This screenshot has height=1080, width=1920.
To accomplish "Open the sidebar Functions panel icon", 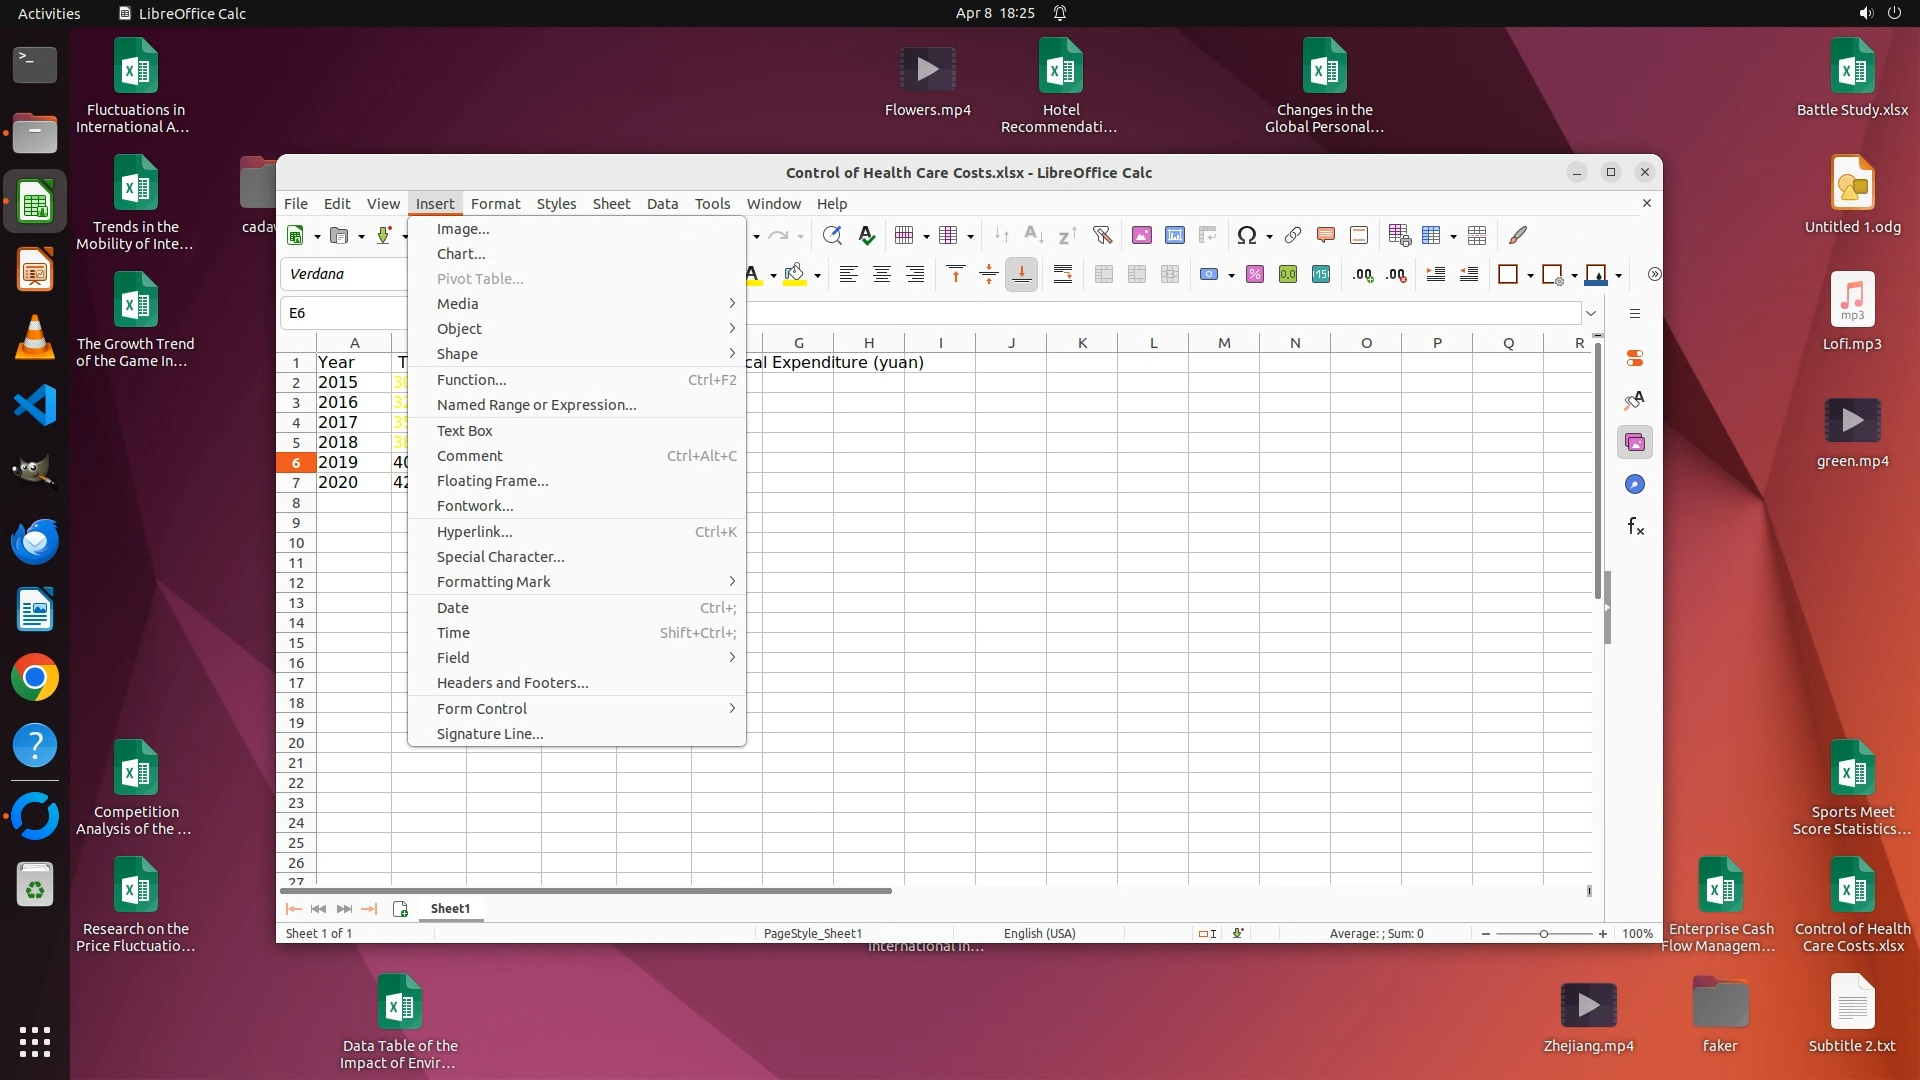I will coord(1635,527).
